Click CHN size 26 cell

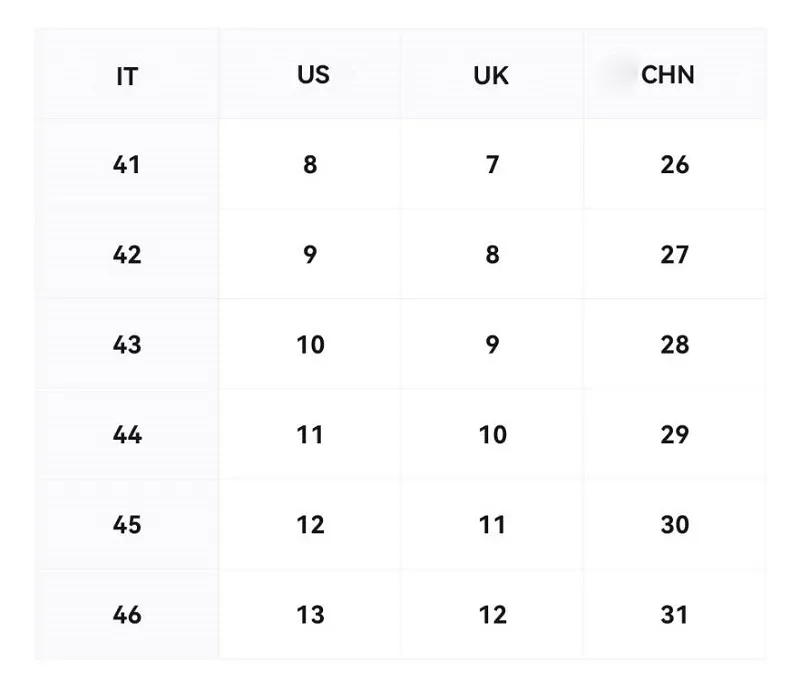[x=674, y=165]
